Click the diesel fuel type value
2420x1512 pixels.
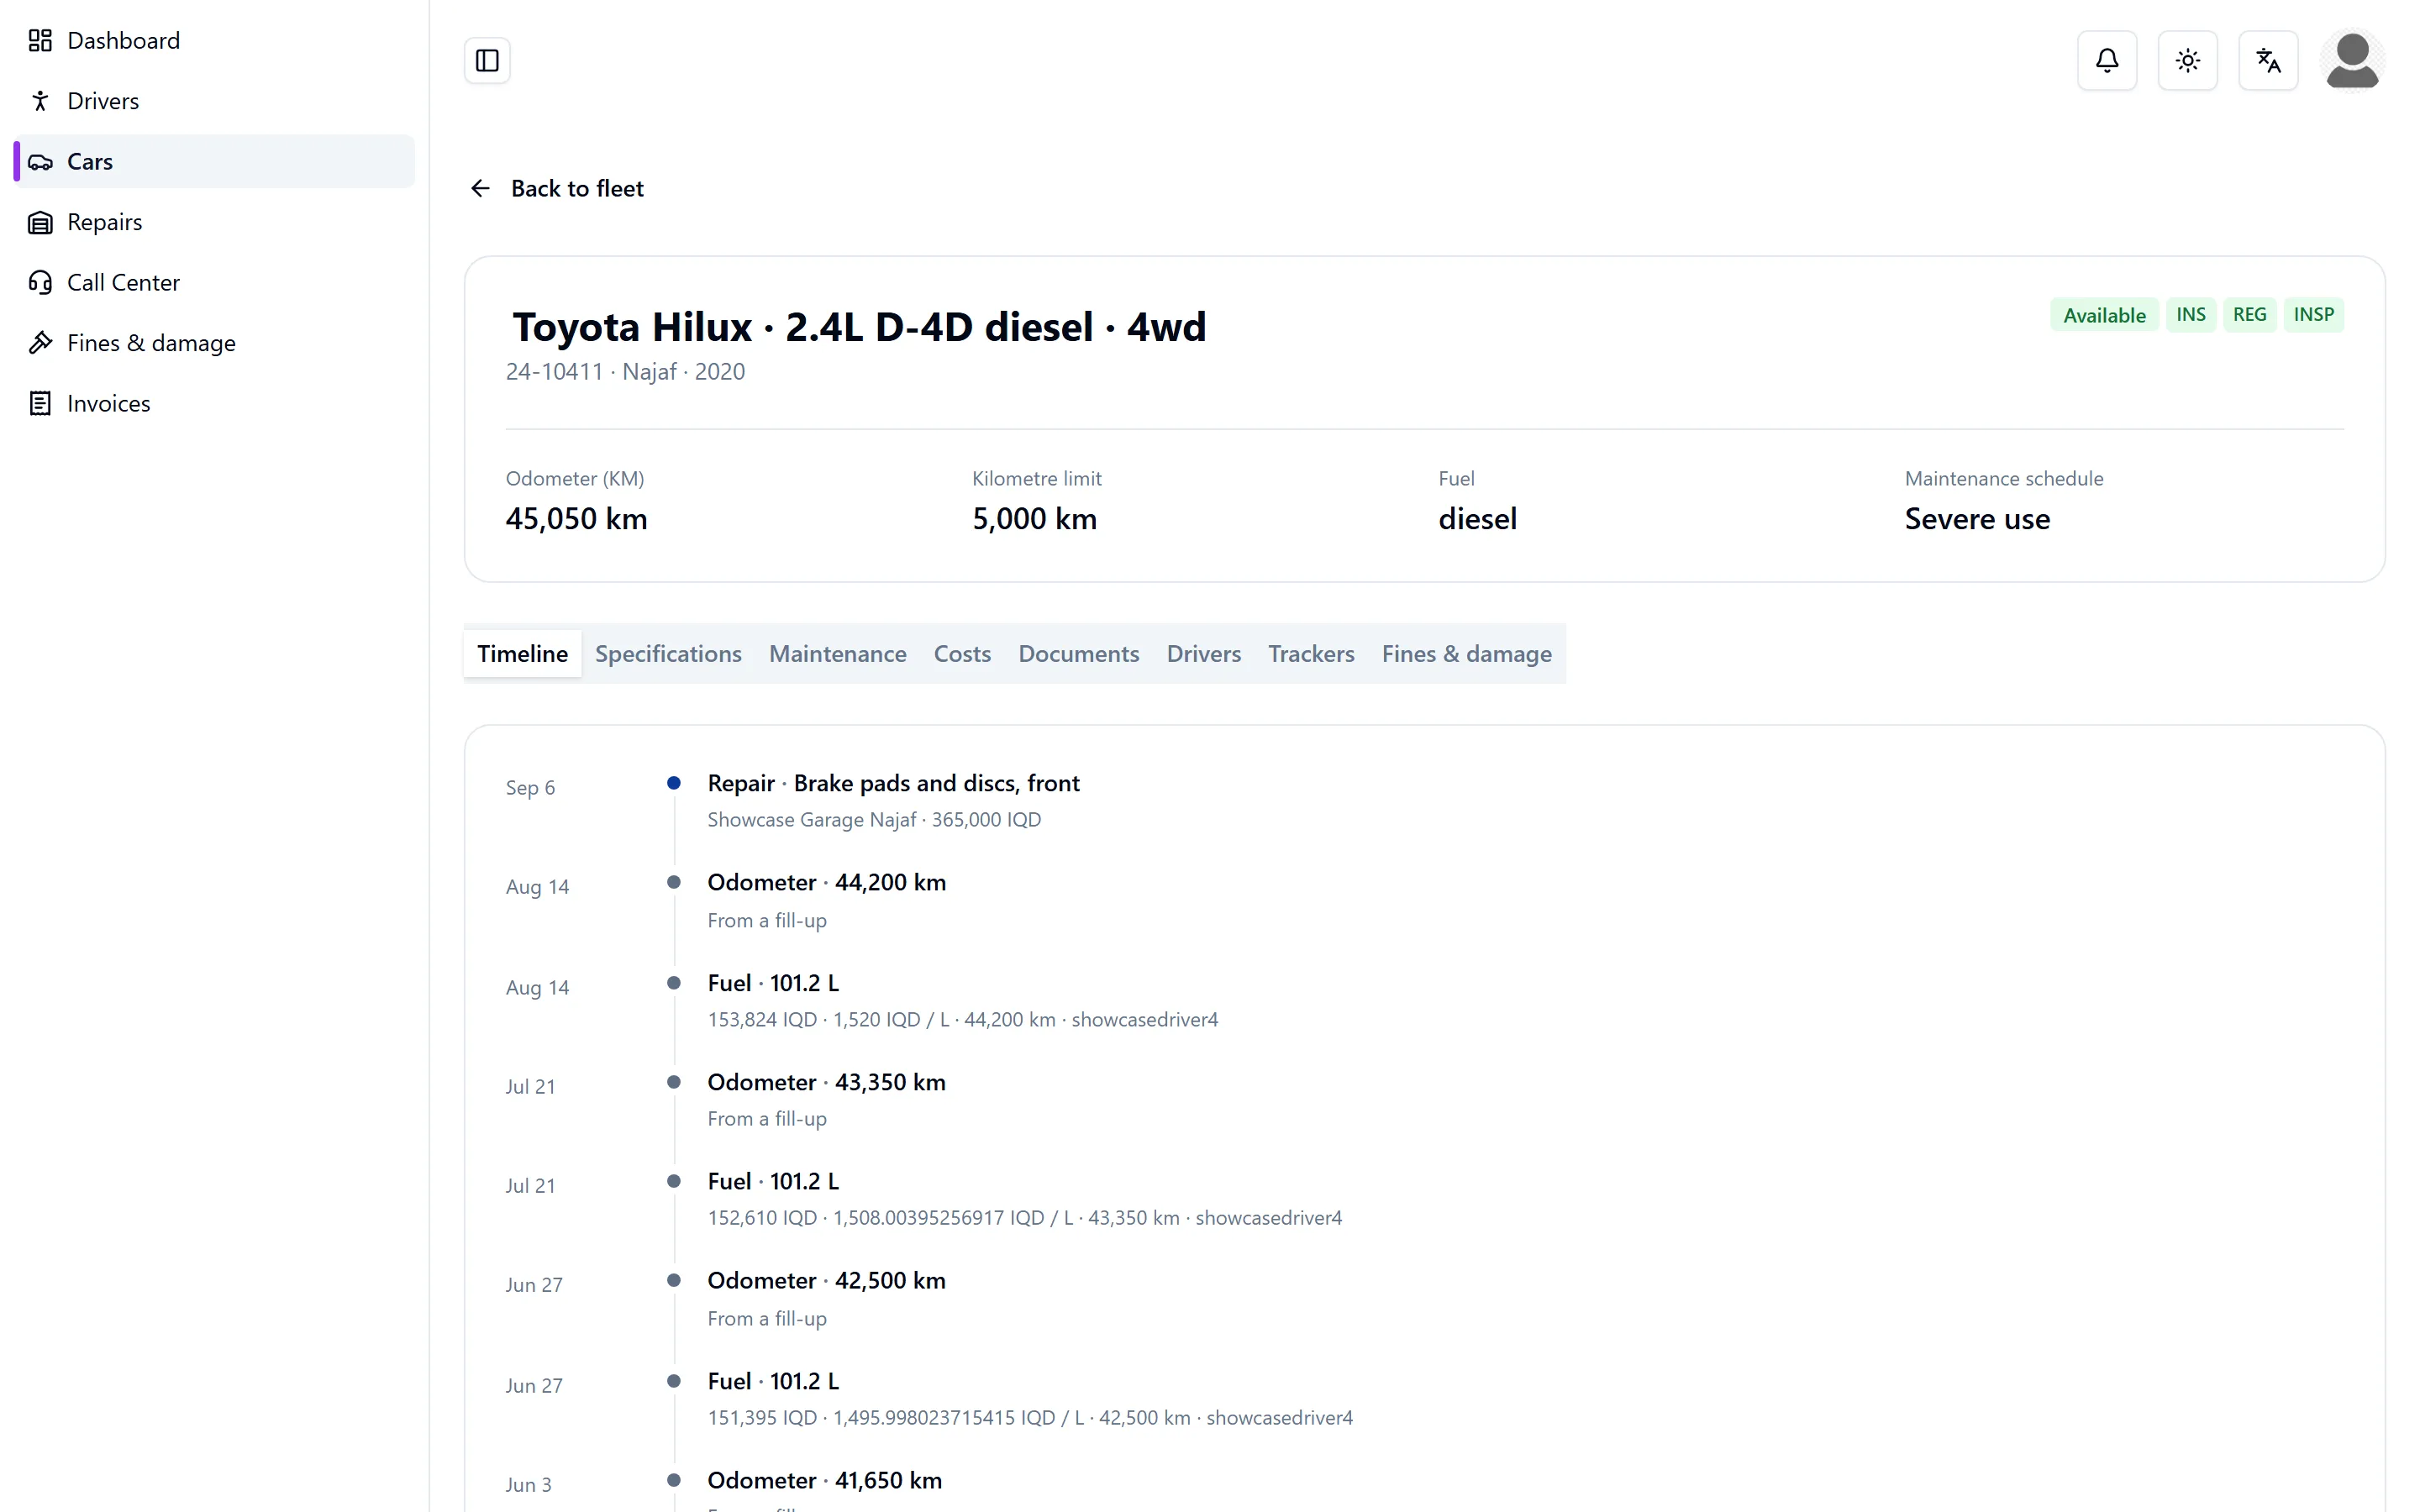(1477, 519)
